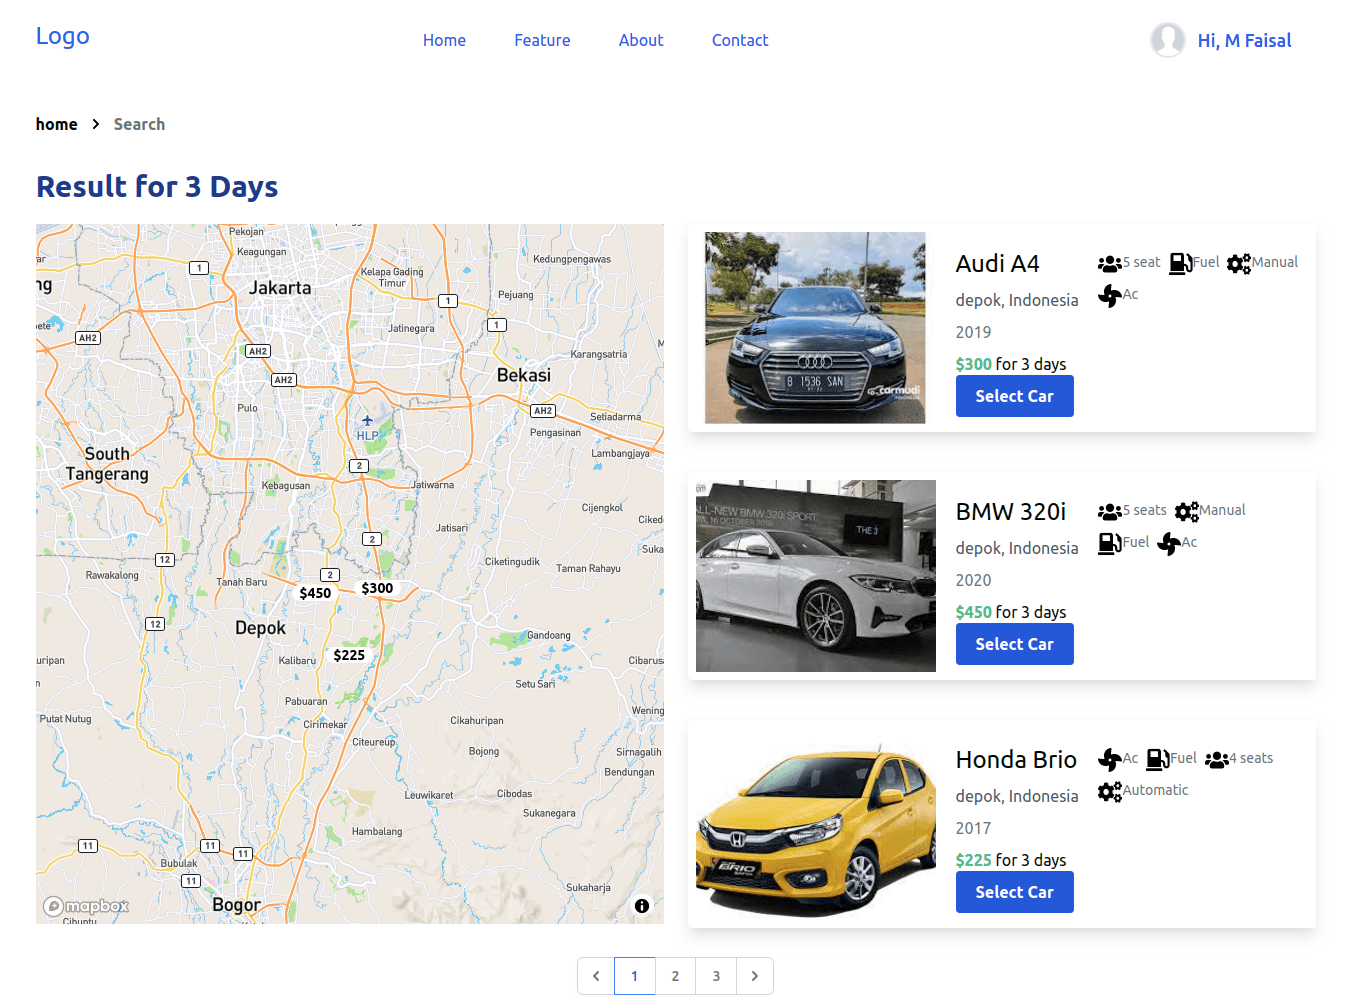This screenshot has height=995, width=1351.
Task: Click the $300 for 3 days price text
Action: 1011,364
